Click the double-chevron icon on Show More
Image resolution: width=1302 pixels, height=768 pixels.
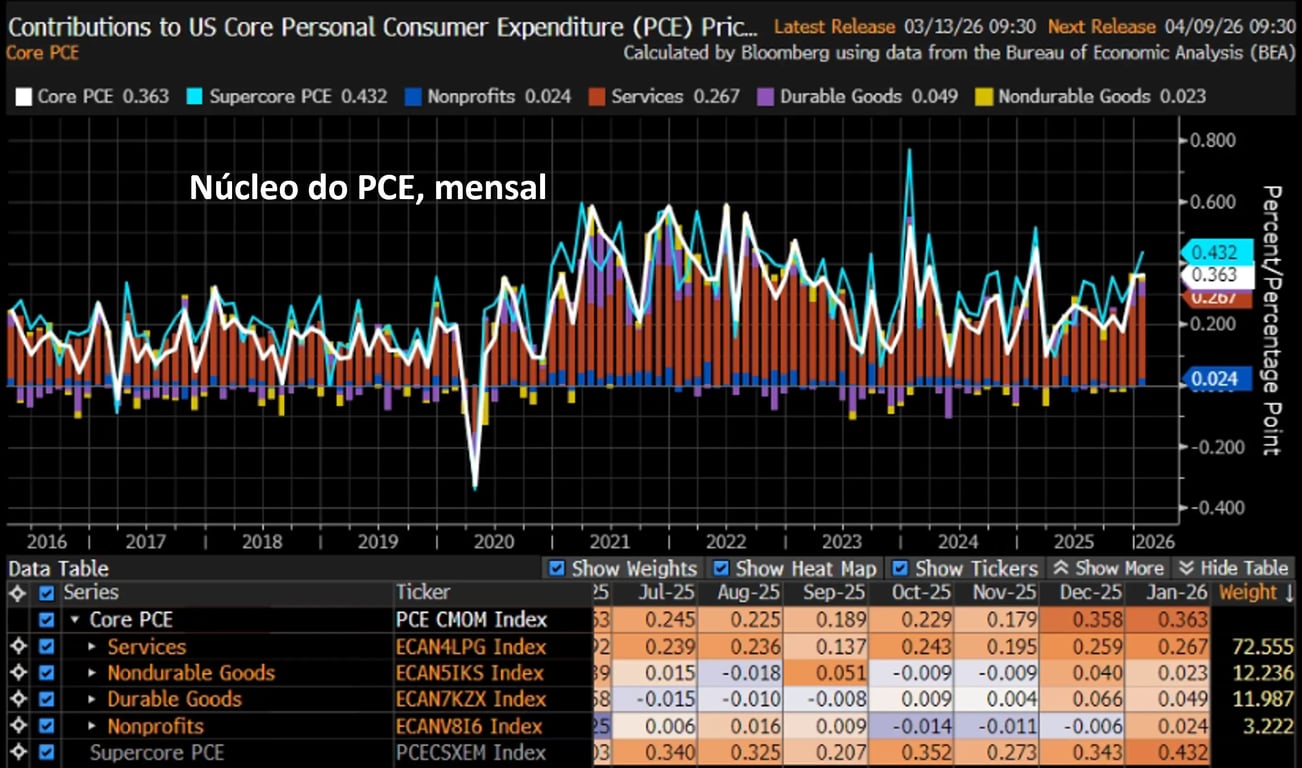tap(1061, 568)
